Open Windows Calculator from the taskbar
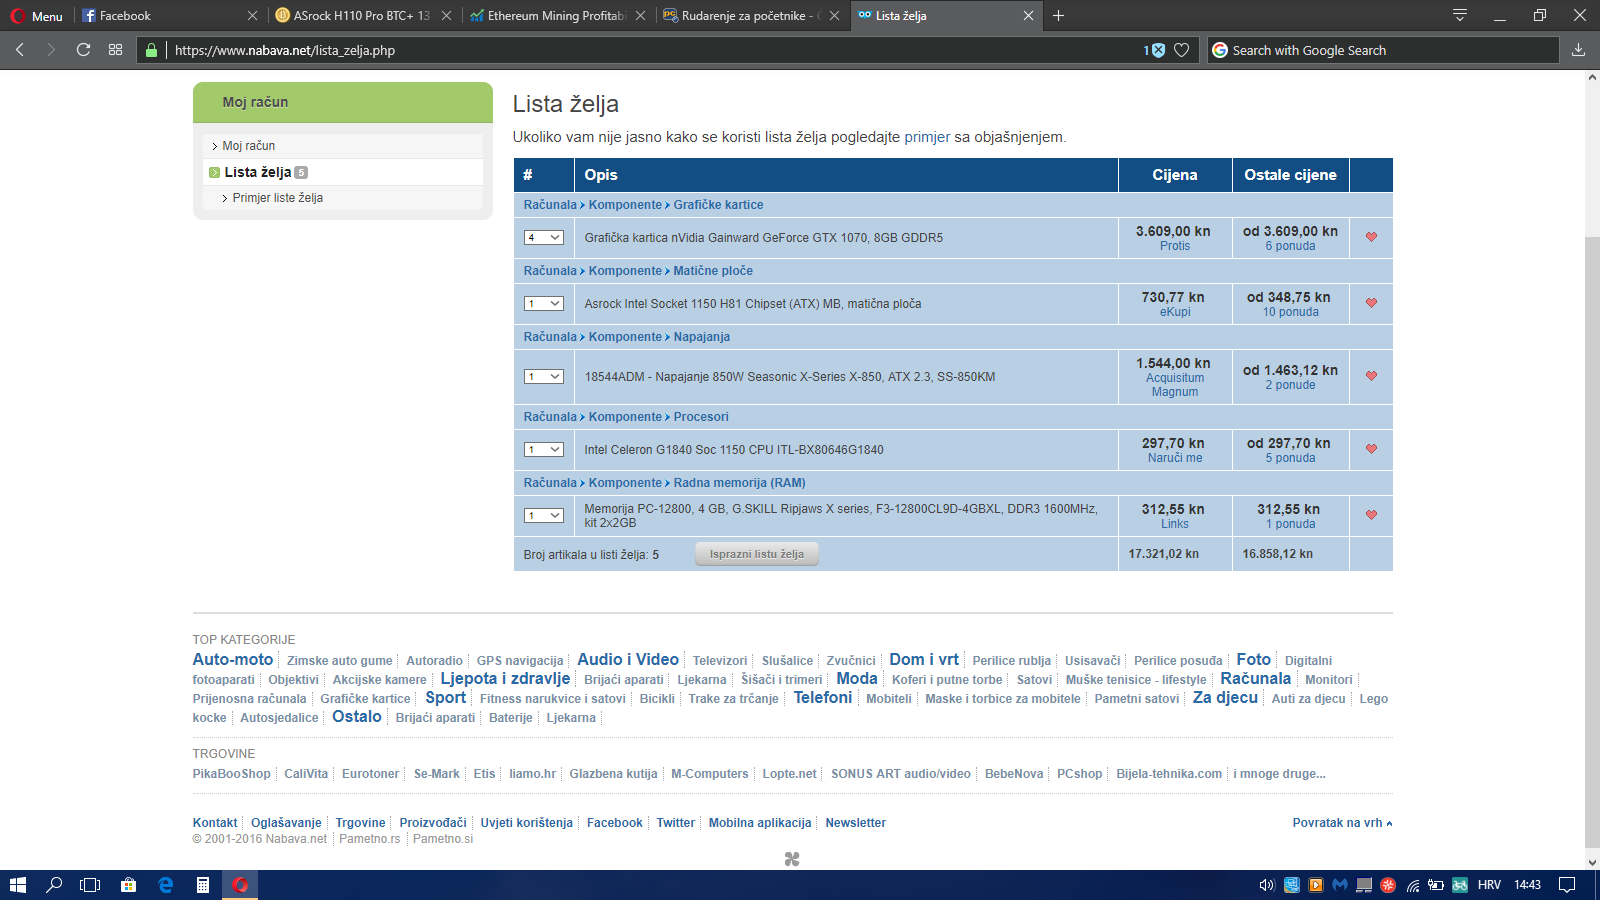Viewport: 1600px width, 900px height. click(203, 885)
